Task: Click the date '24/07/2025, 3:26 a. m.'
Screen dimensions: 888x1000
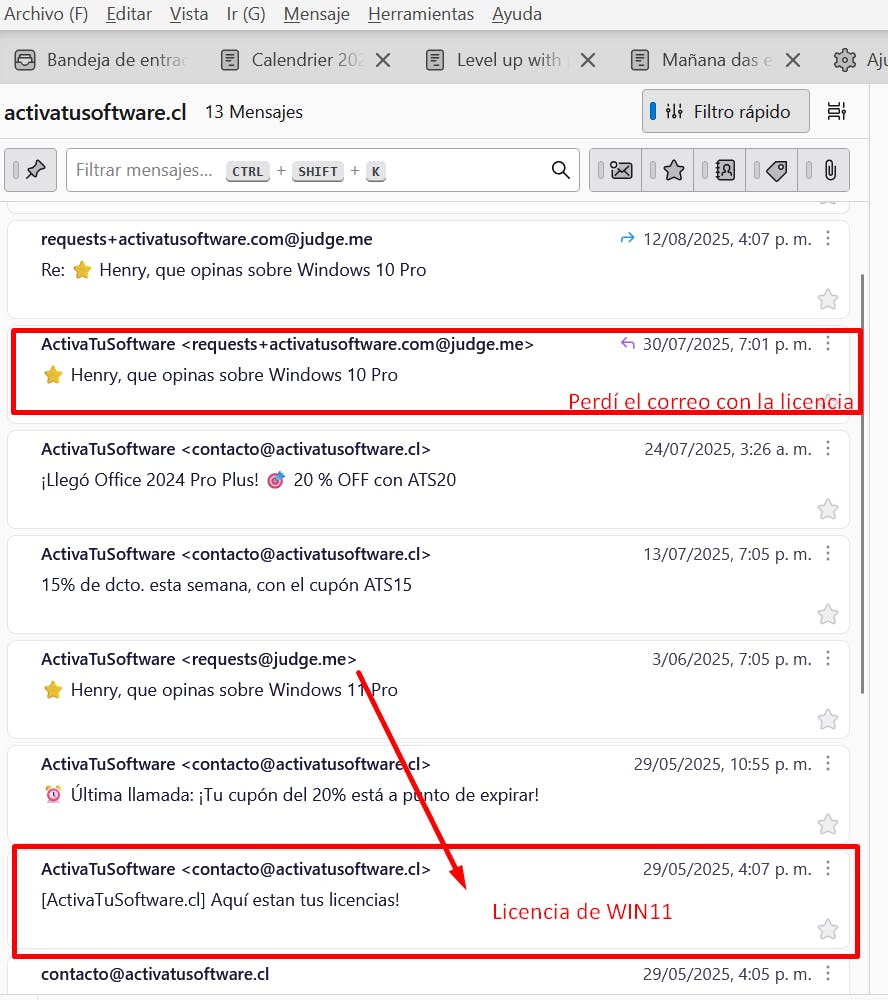Action: pyautogui.click(x=728, y=449)
